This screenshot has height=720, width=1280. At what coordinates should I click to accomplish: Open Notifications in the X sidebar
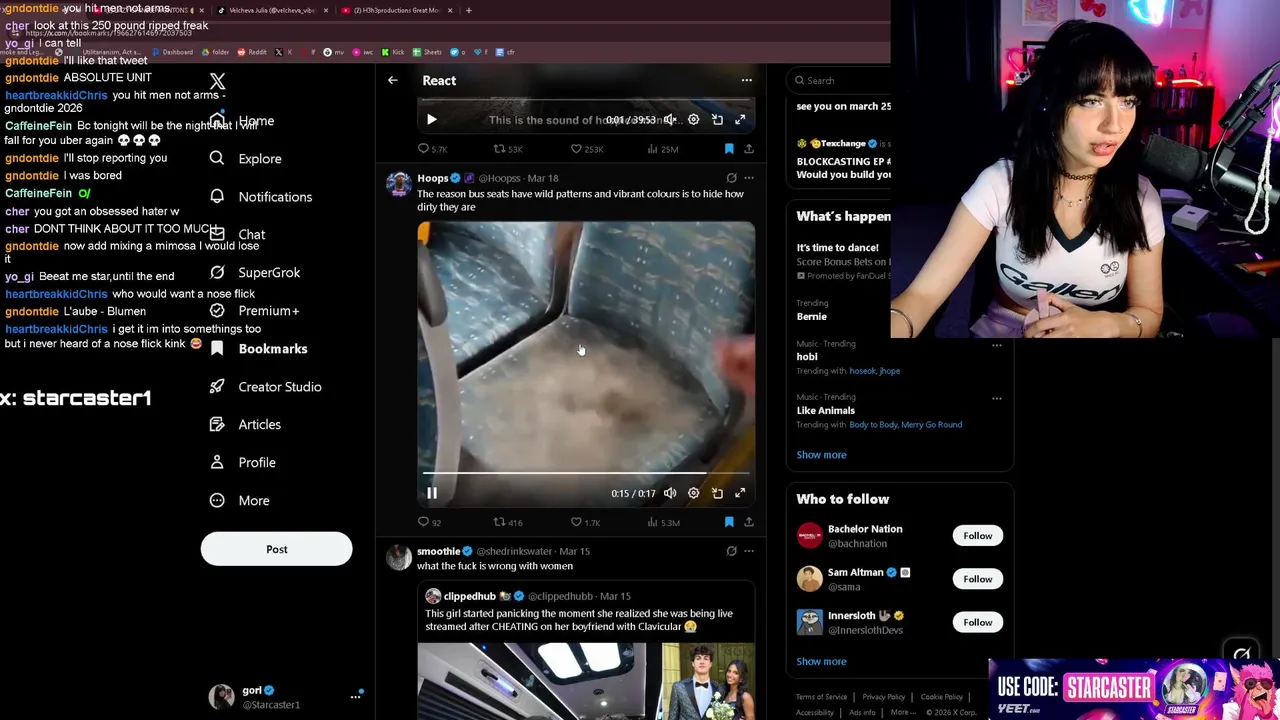pos(260,197)
